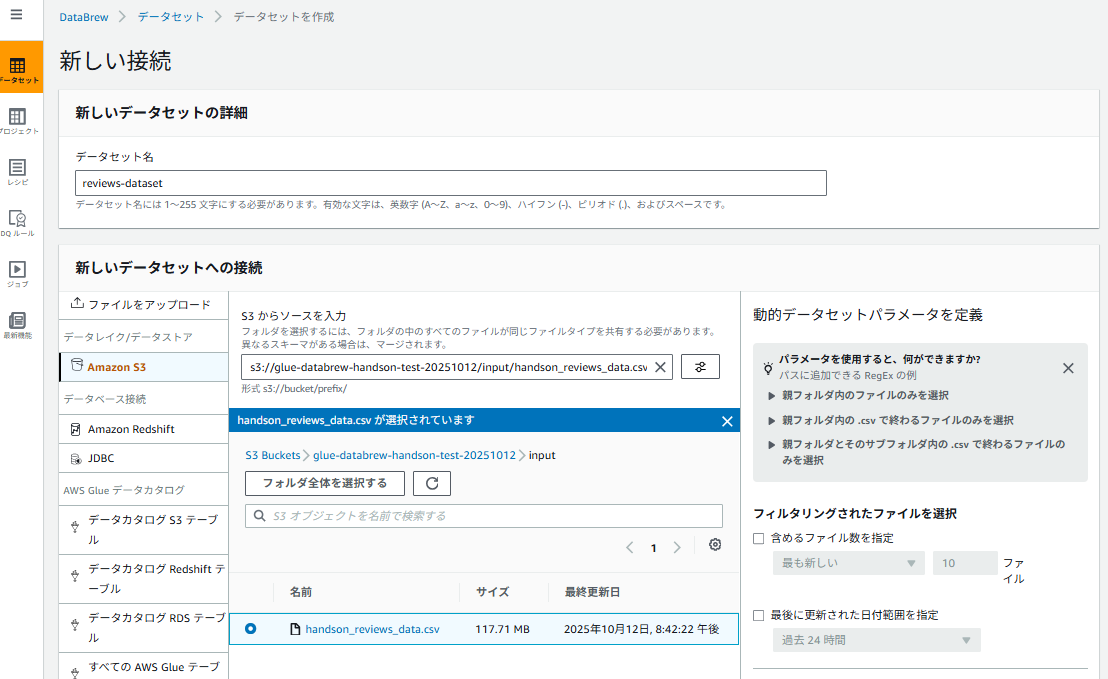Select the file upload connection option
Image resolution: width=1108 pixels, height=679 pixels.
143,305
